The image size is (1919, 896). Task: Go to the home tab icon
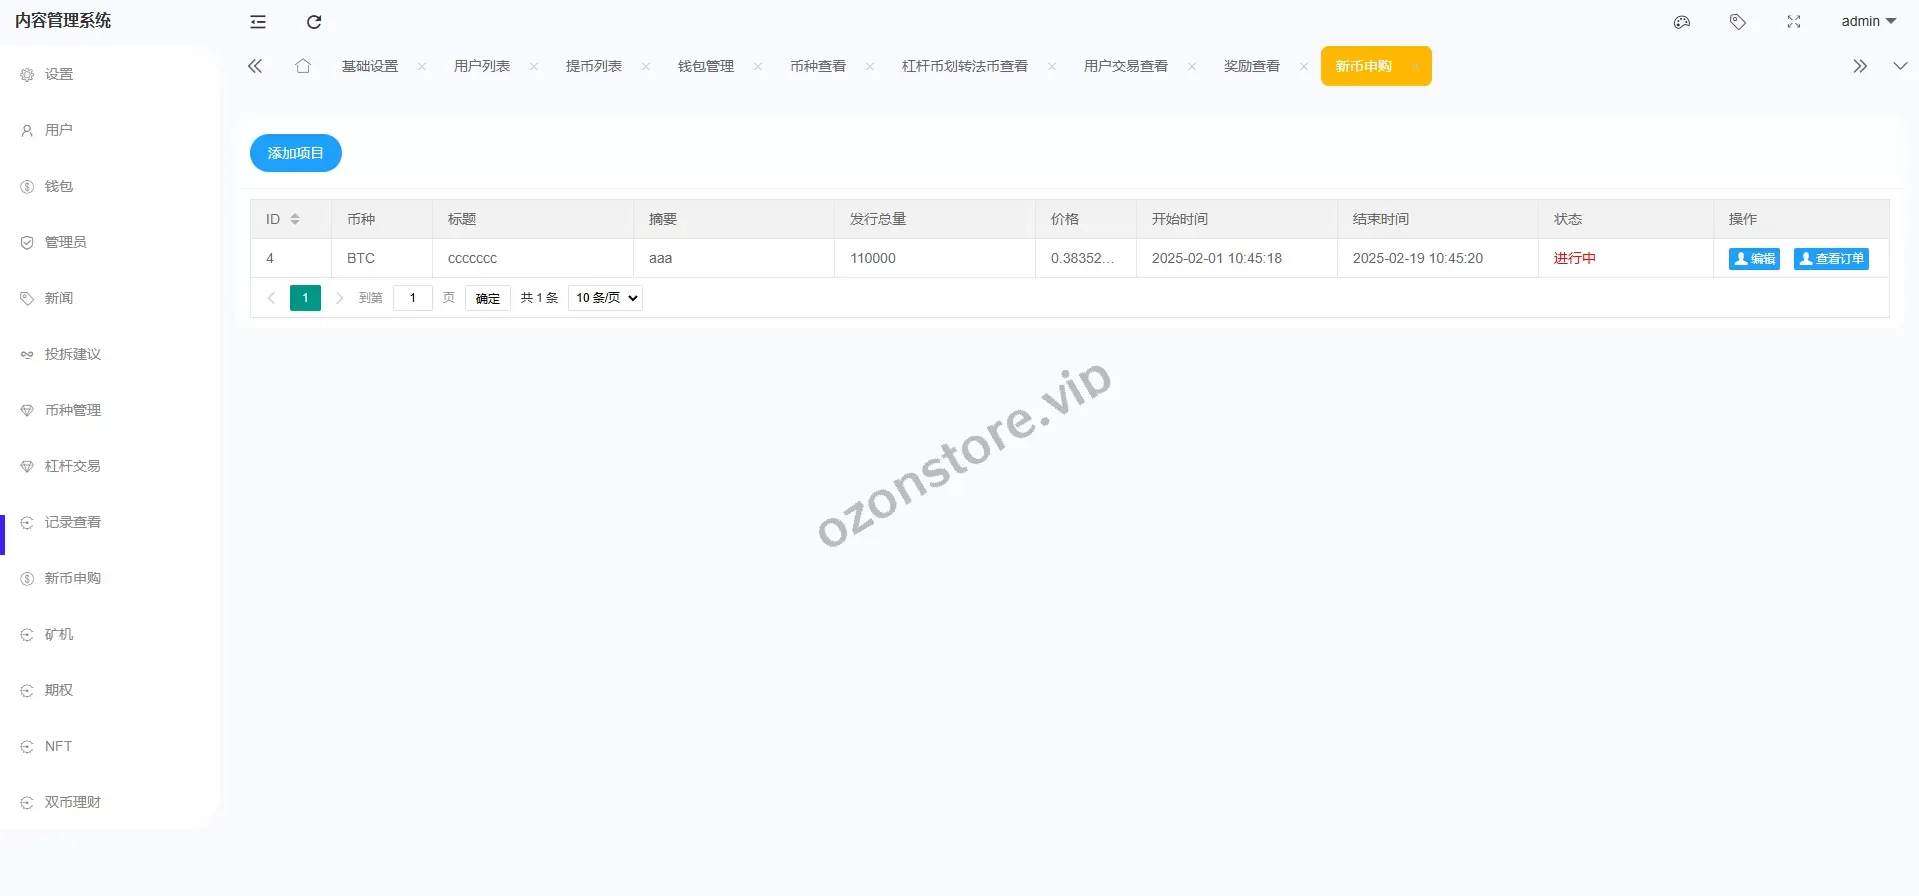point(303,66)
